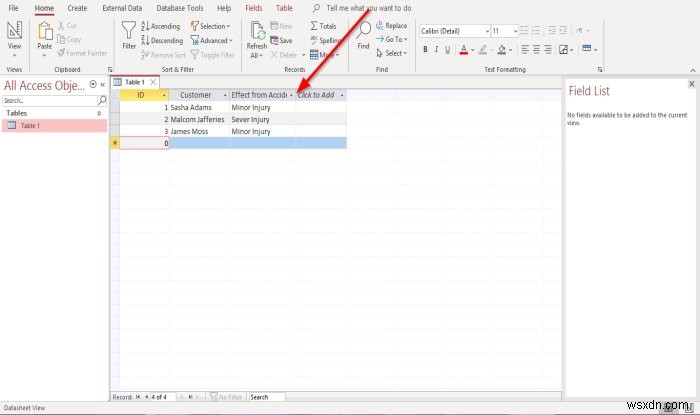Apply Italic formatting
700x415 pixels.
(436, 50)
